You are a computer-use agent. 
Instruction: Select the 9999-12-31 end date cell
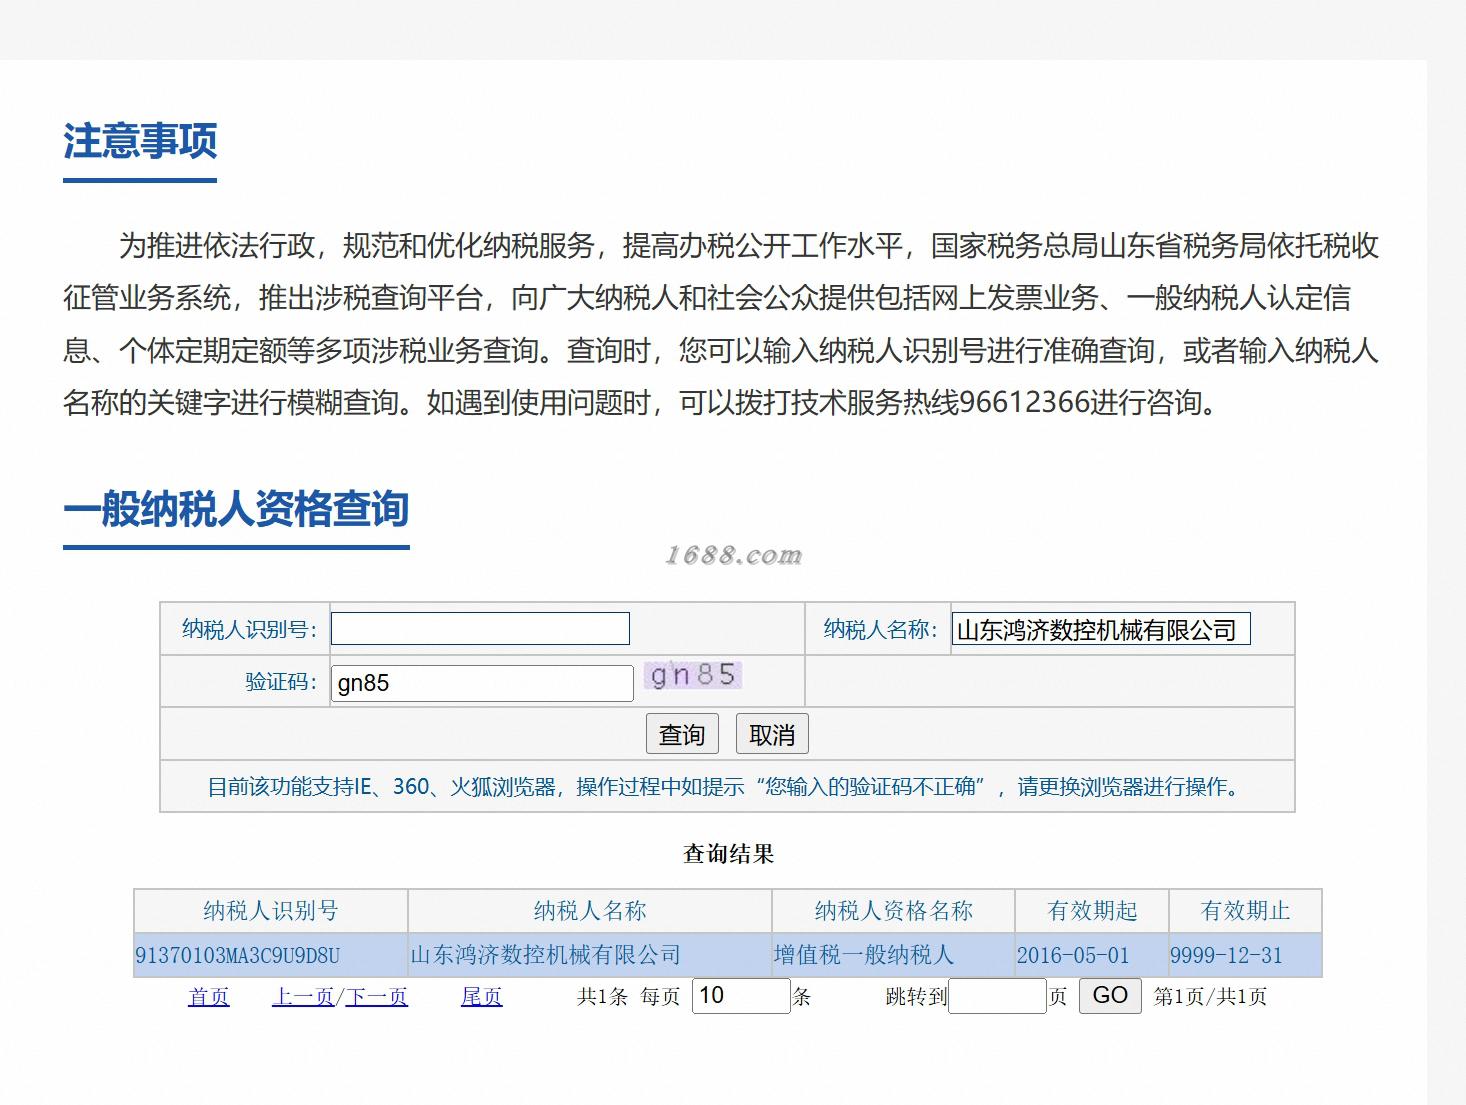(x=1245, y=955)
